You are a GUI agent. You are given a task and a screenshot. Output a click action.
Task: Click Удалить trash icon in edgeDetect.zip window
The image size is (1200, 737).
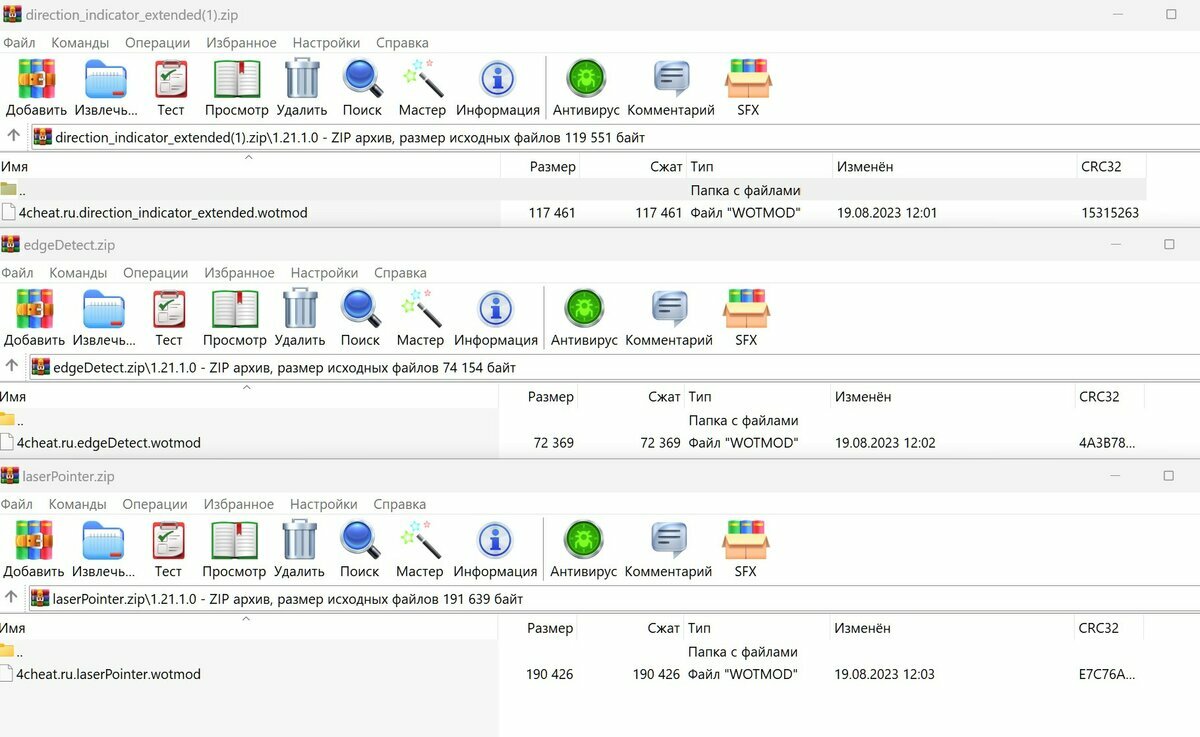point(300,310)
